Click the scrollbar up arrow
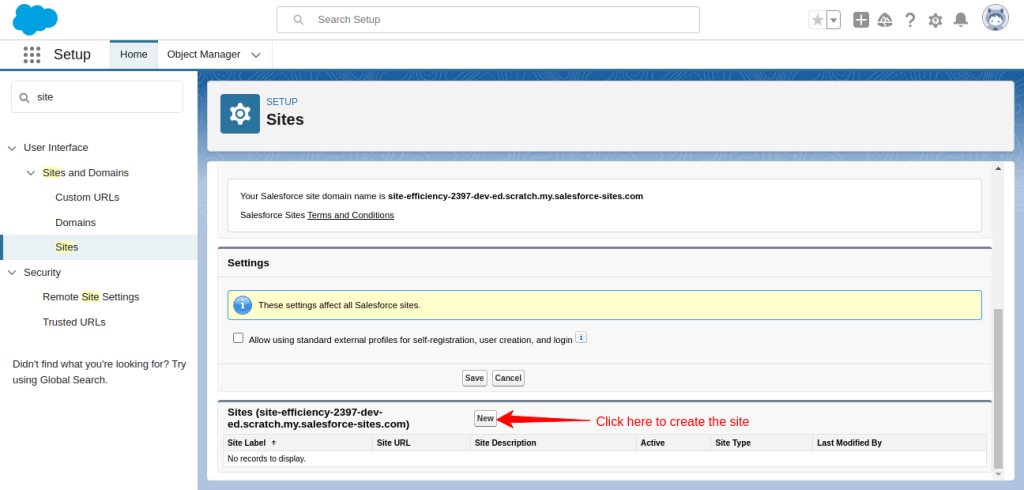The image size is (1024, 490). click(998, 169)
